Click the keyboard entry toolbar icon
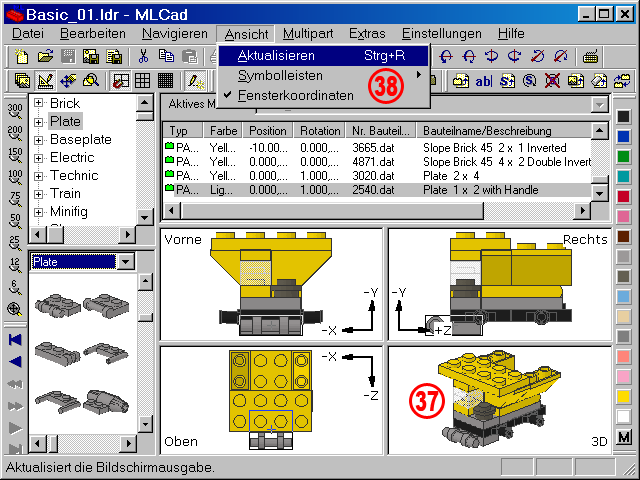 [x=590, y=57]
